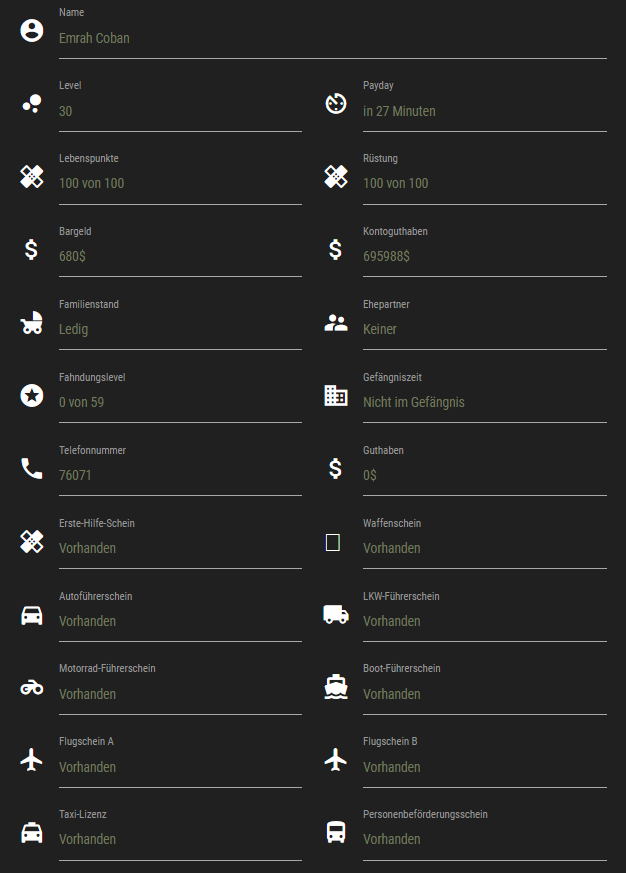This screenshot has width=626, height=873.
Task: Click the motorcycle icon for Motorrad-Führerschein
Action: click(32, 687)
